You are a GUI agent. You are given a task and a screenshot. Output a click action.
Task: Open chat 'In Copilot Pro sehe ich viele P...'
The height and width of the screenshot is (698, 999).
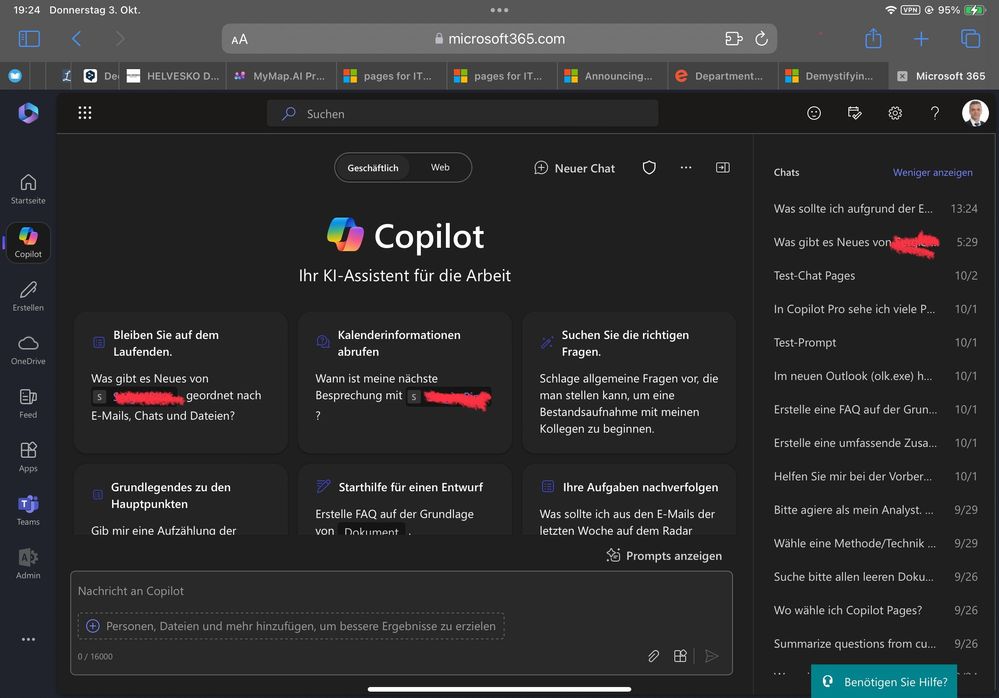[x=875, y=309]
